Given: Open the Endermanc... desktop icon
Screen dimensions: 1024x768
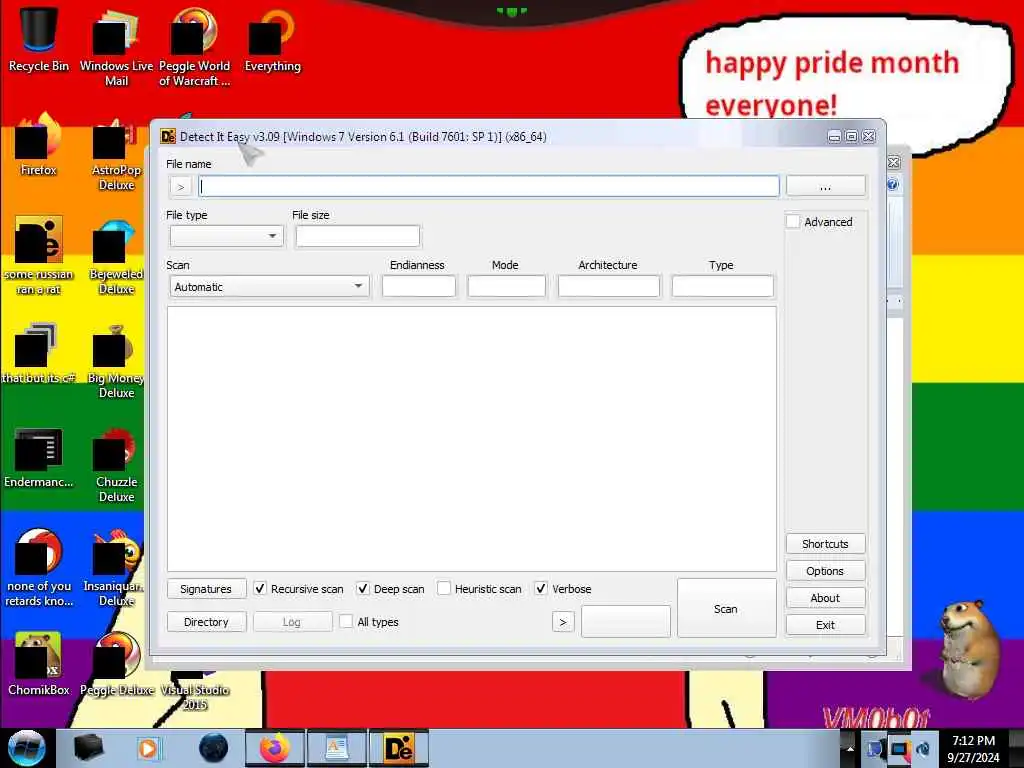Looking at the screenshot, I should [39, 457].
